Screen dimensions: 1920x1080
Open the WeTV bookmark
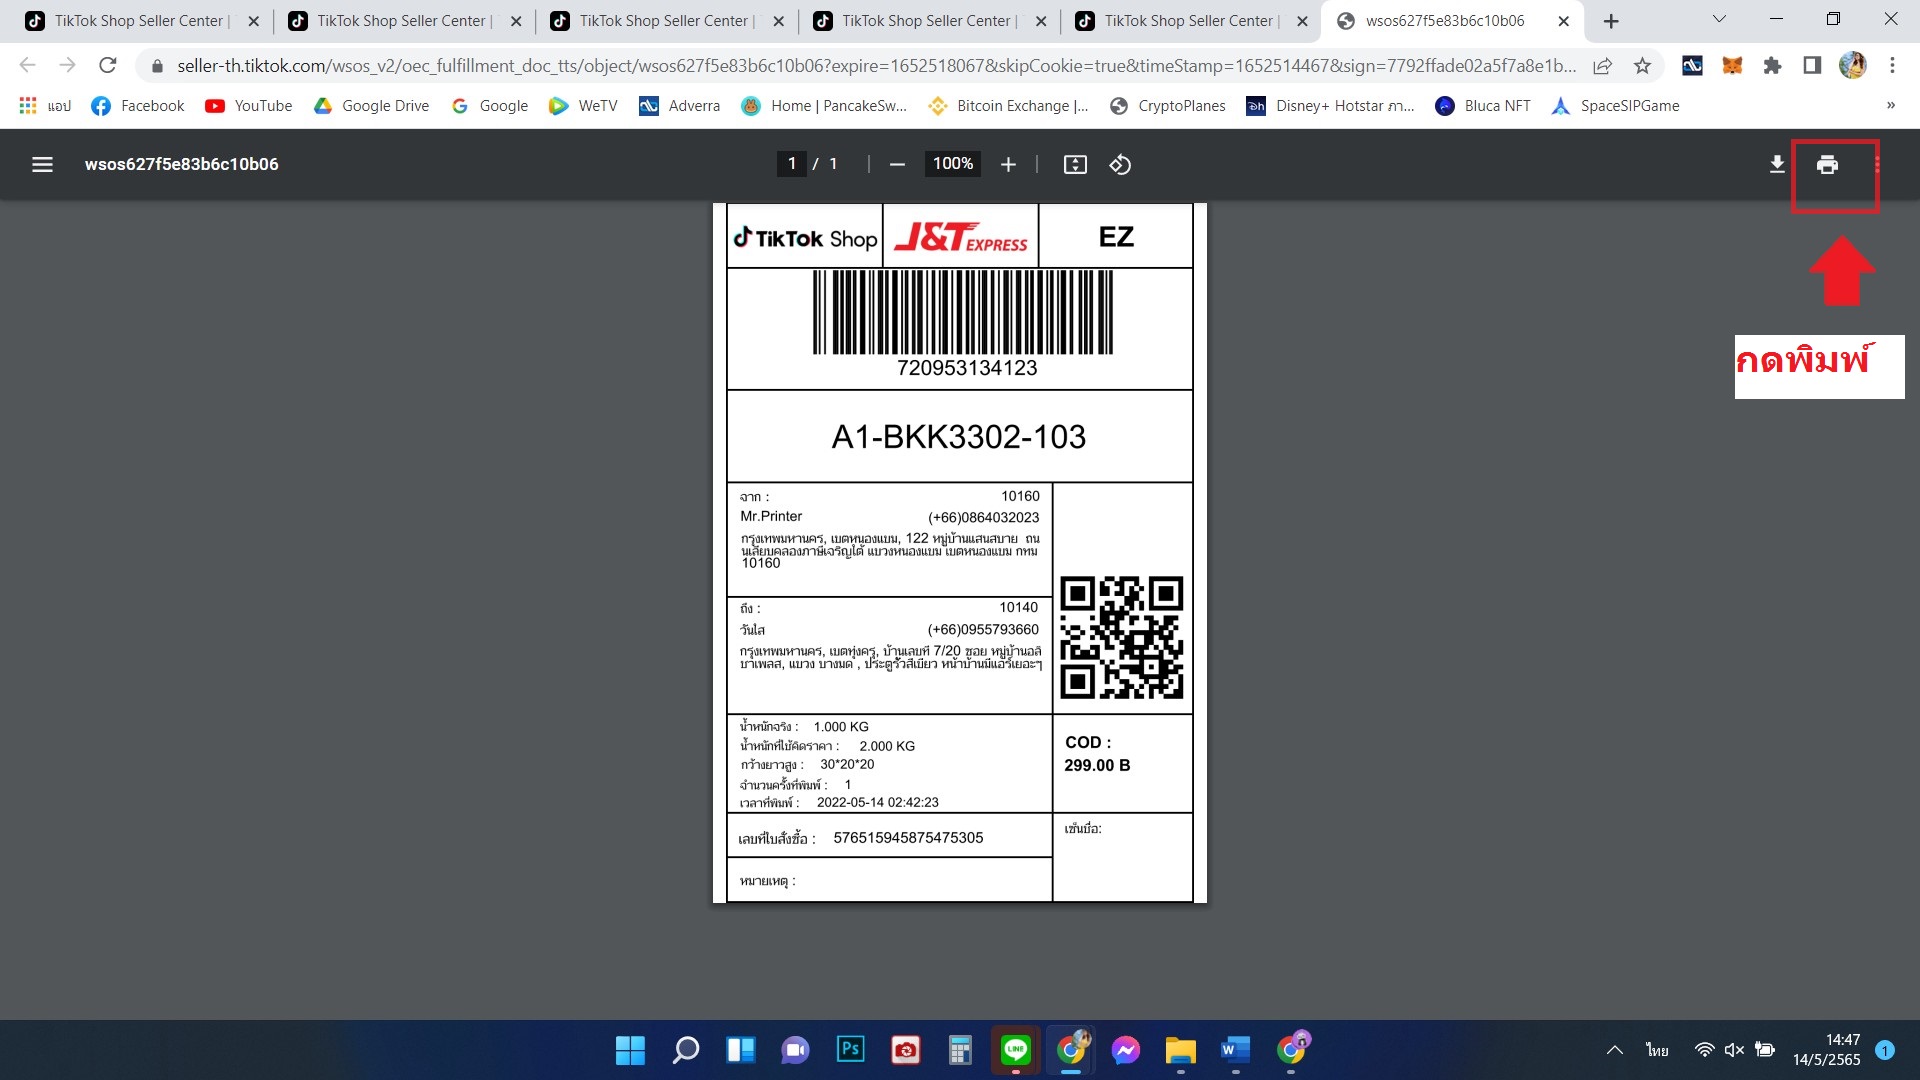point(583,105)
